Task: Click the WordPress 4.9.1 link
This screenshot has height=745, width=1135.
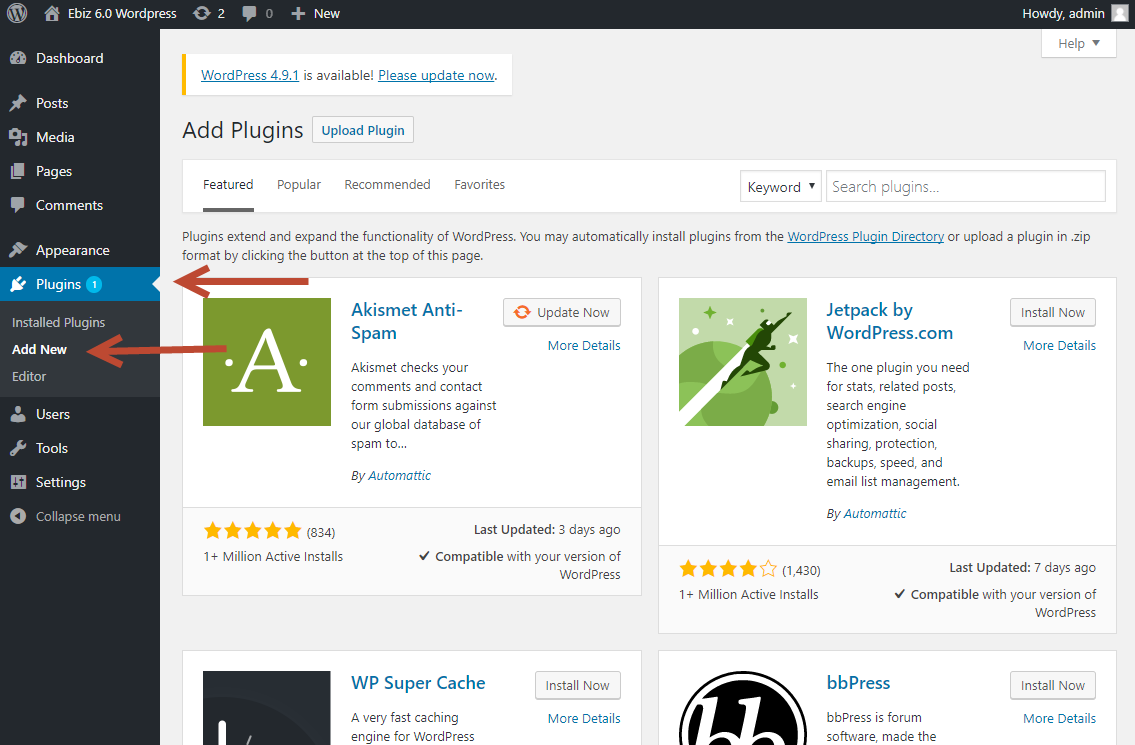Action: click(x=250, y=75)
